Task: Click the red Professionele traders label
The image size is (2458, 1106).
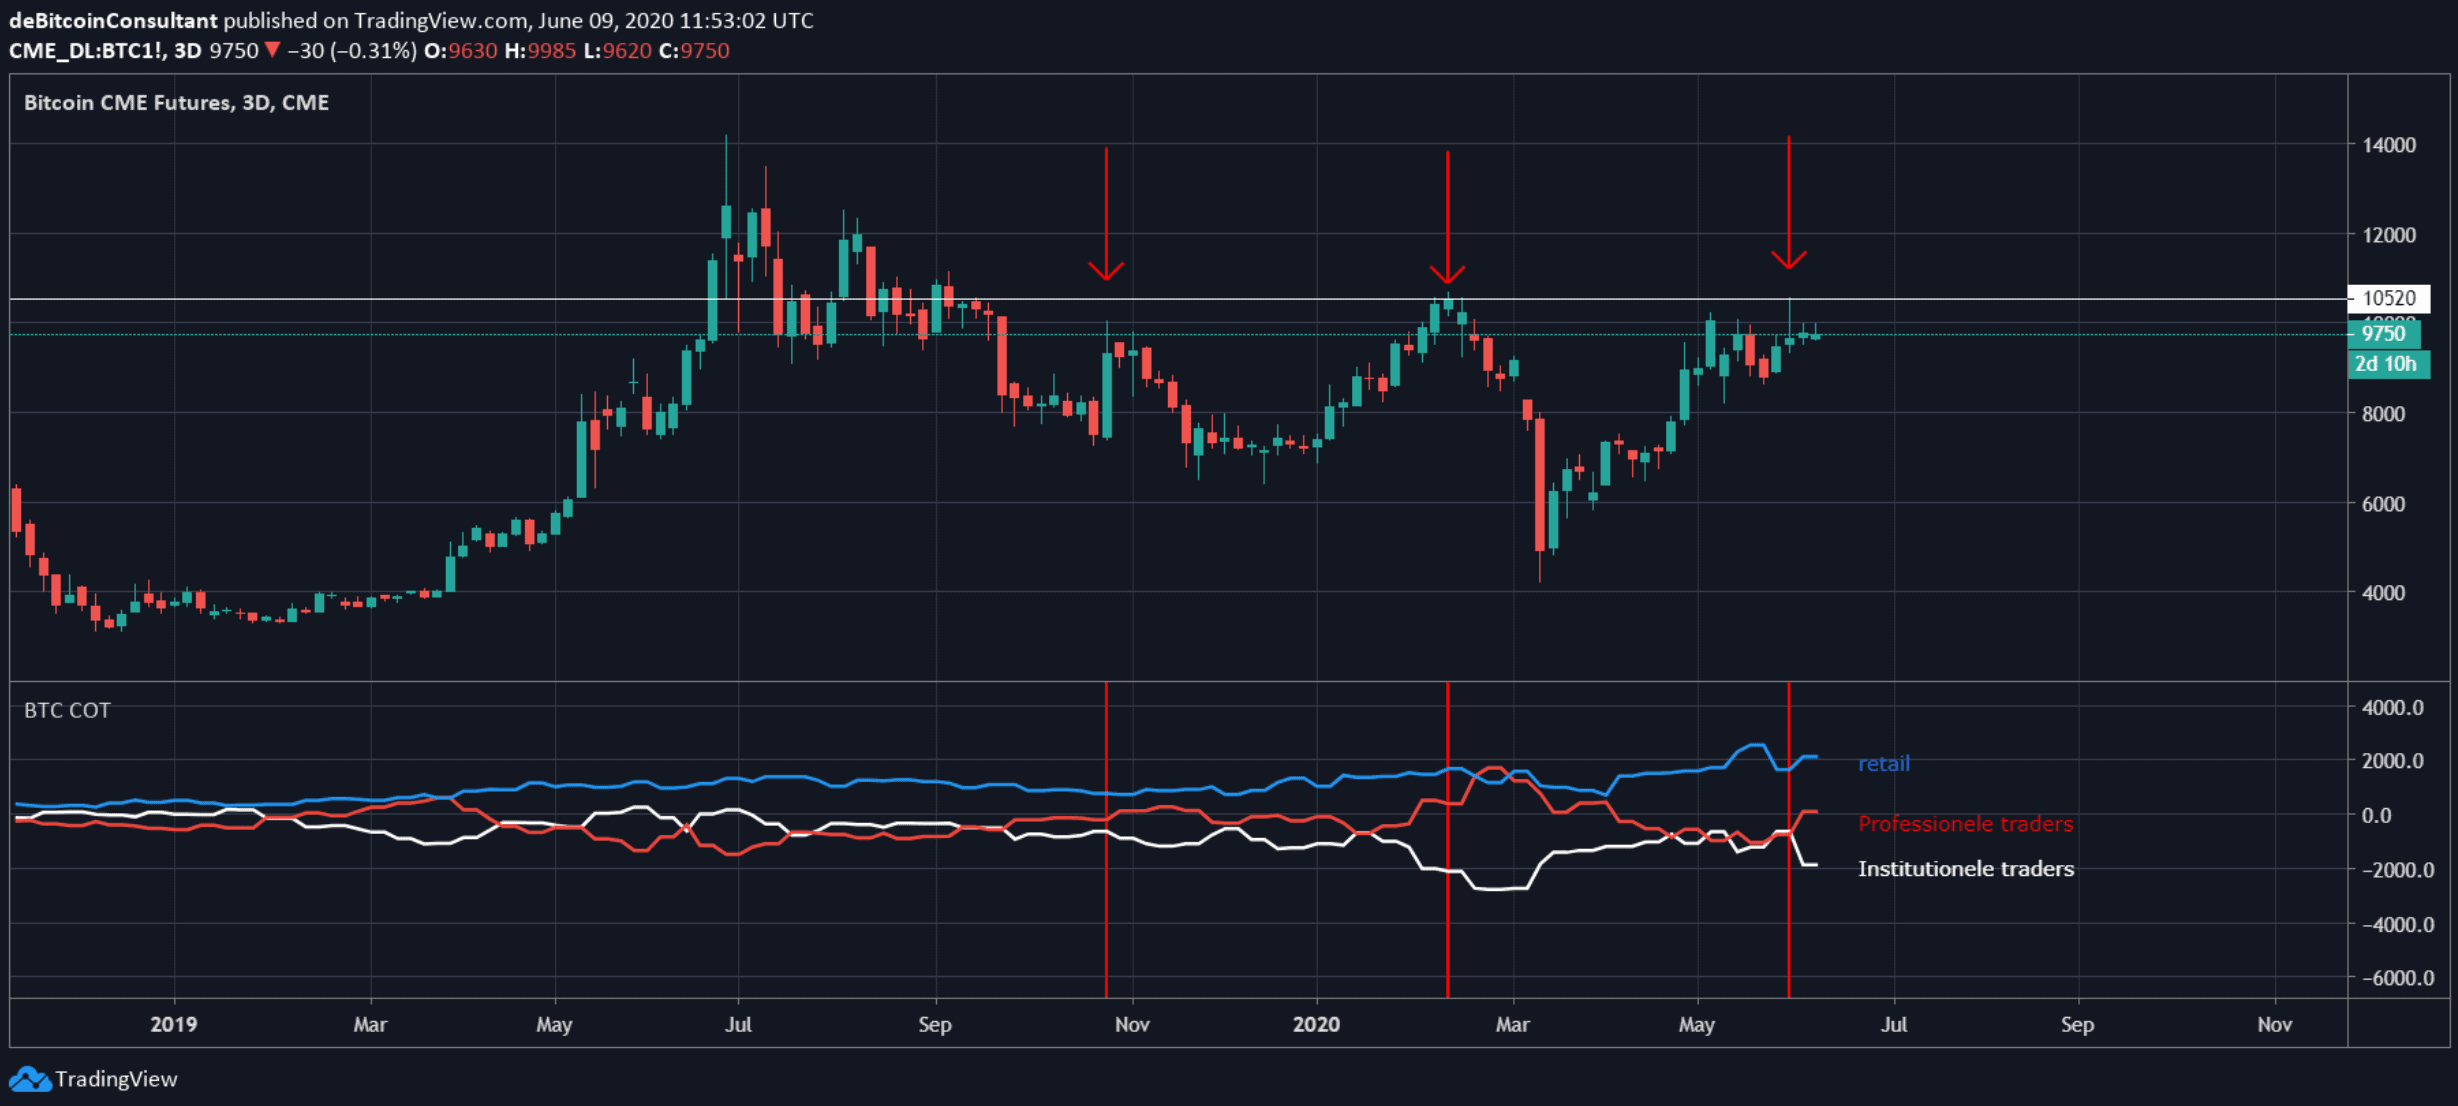Action: pos(1966,824)
